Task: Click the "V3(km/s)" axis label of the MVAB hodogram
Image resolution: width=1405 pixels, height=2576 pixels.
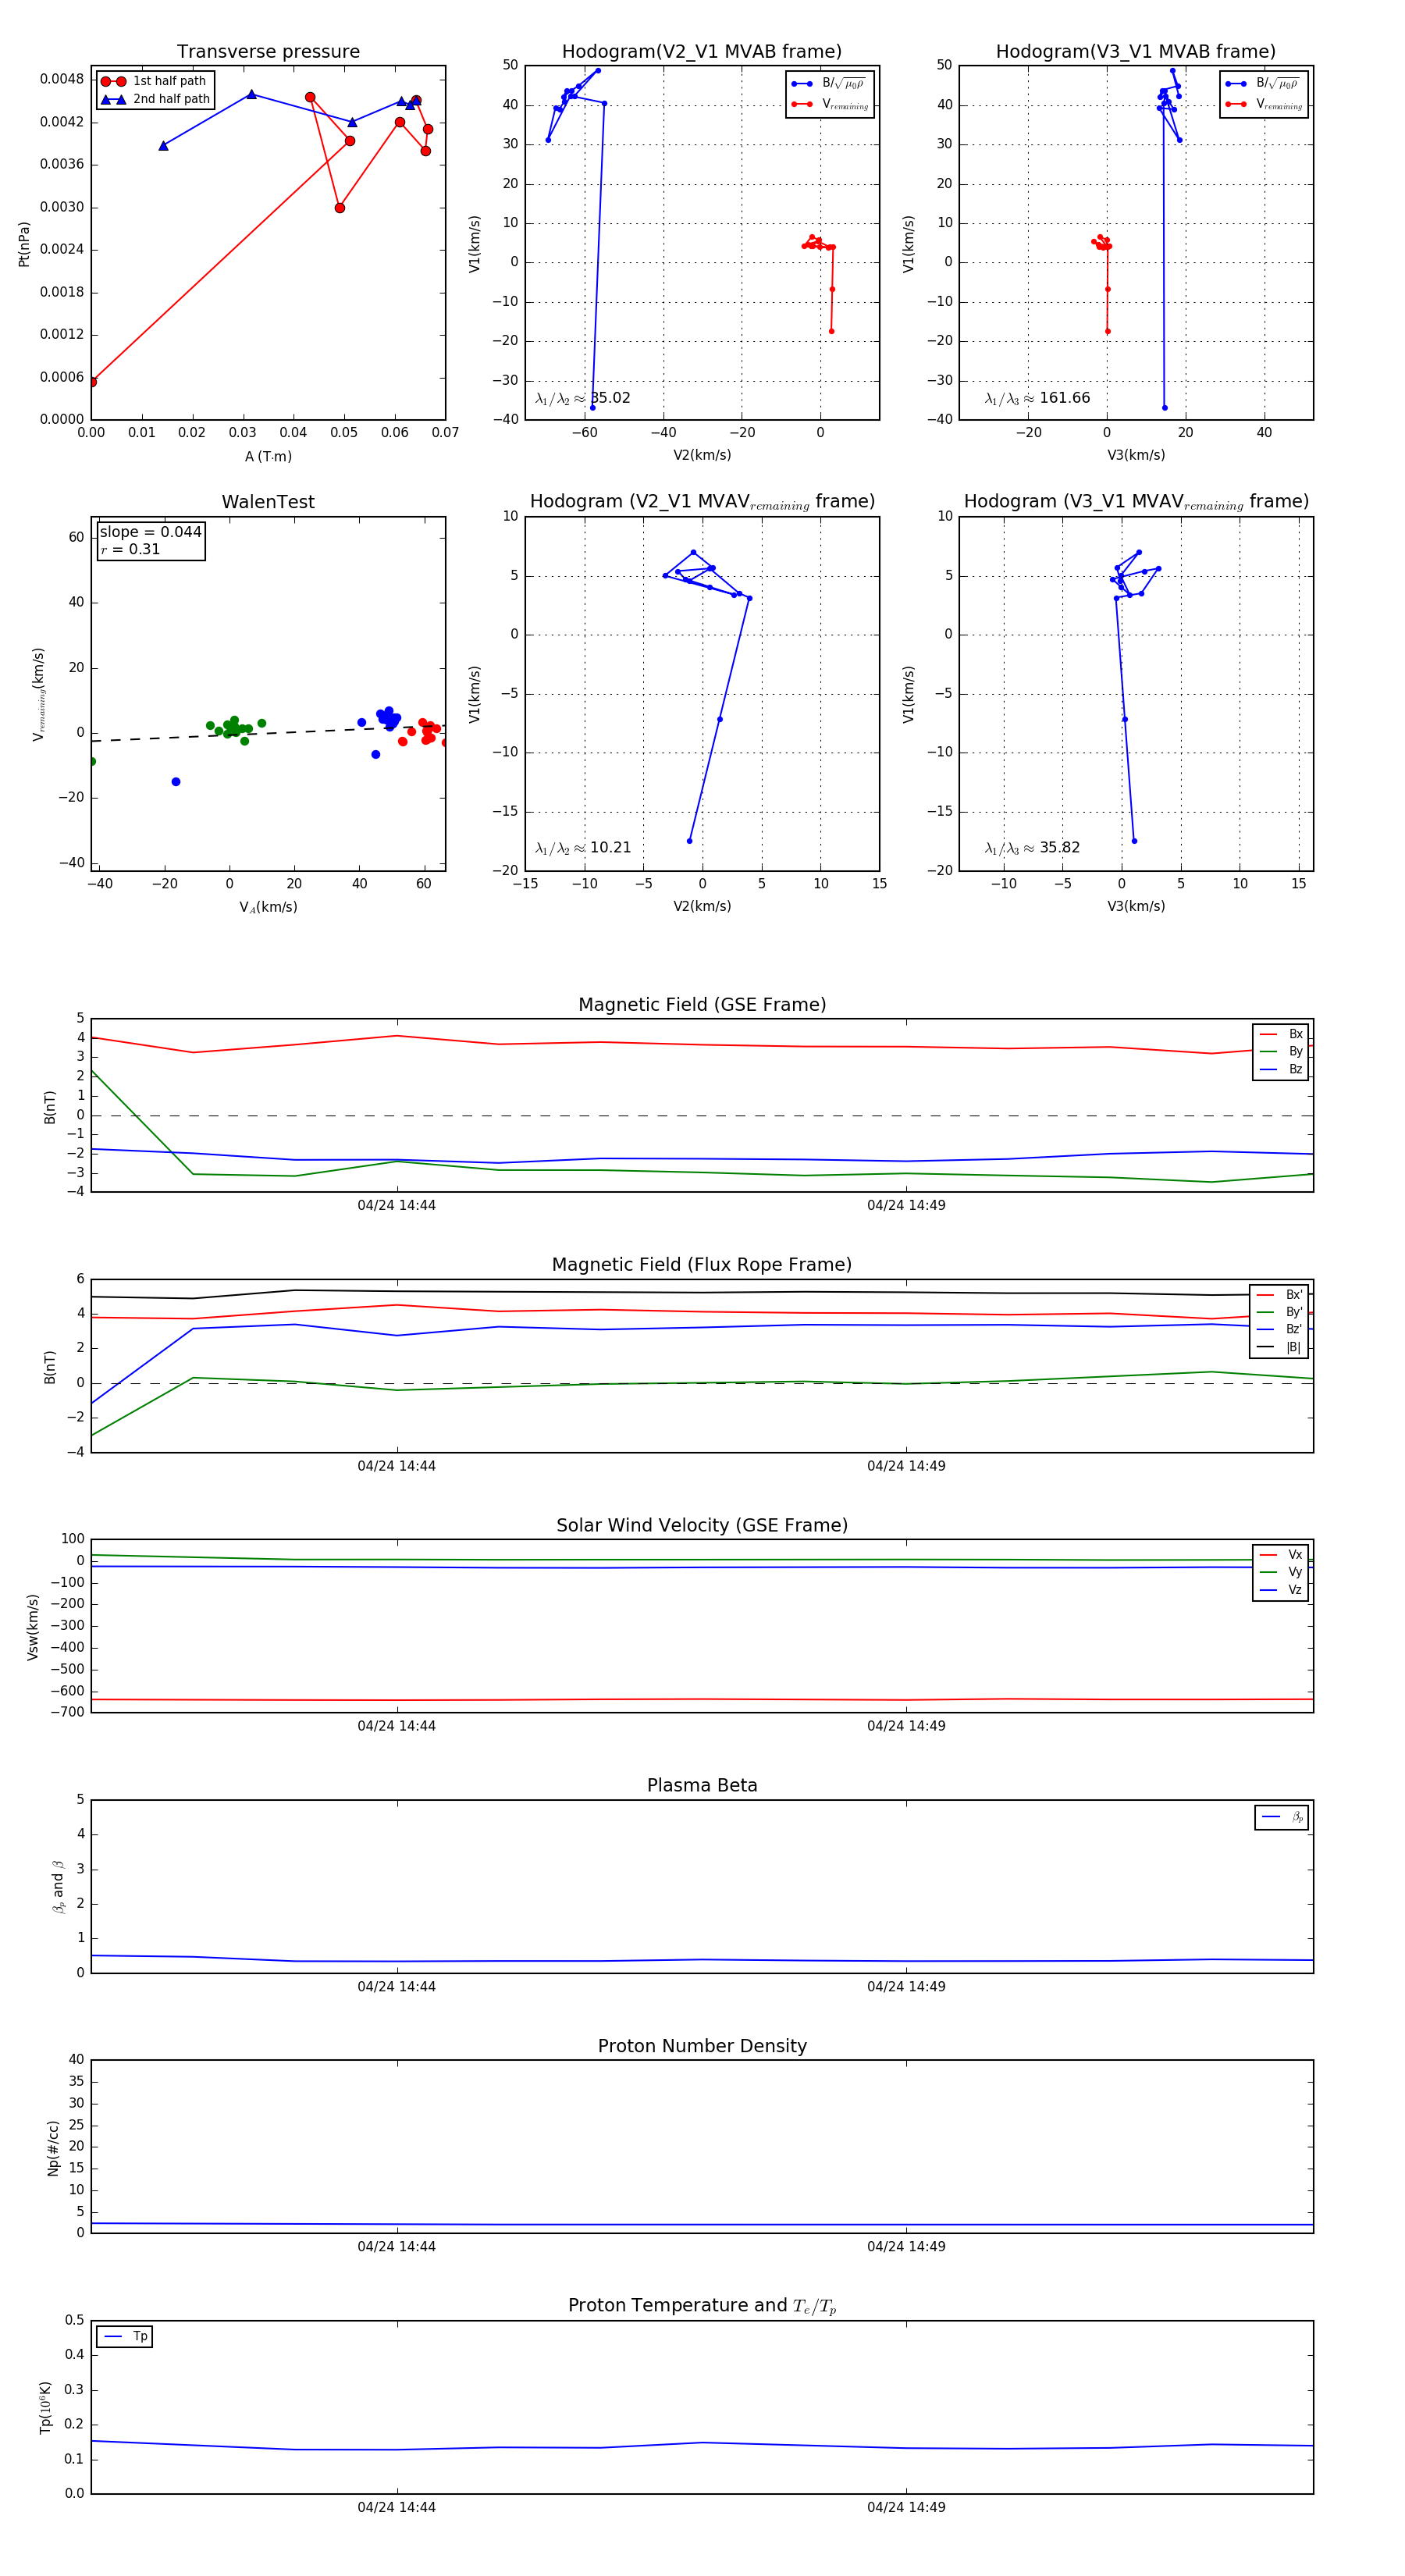Action: 1136,455
